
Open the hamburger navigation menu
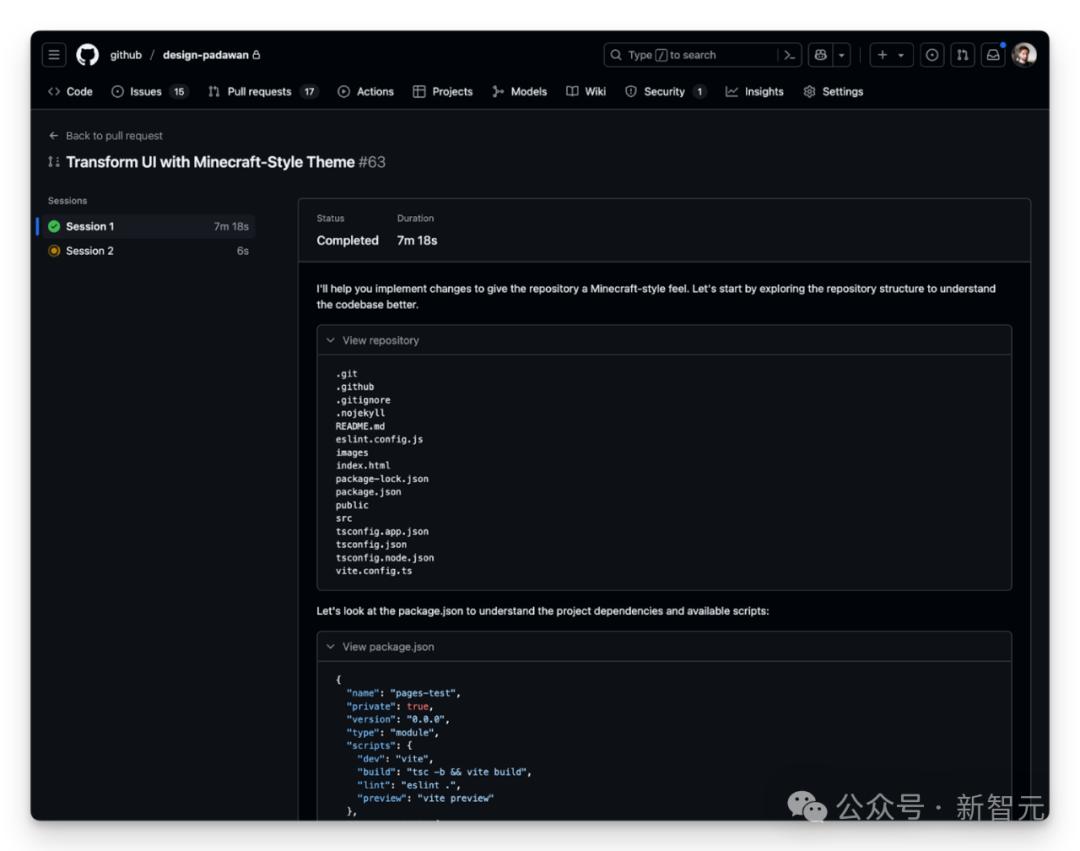click(55, 55)
